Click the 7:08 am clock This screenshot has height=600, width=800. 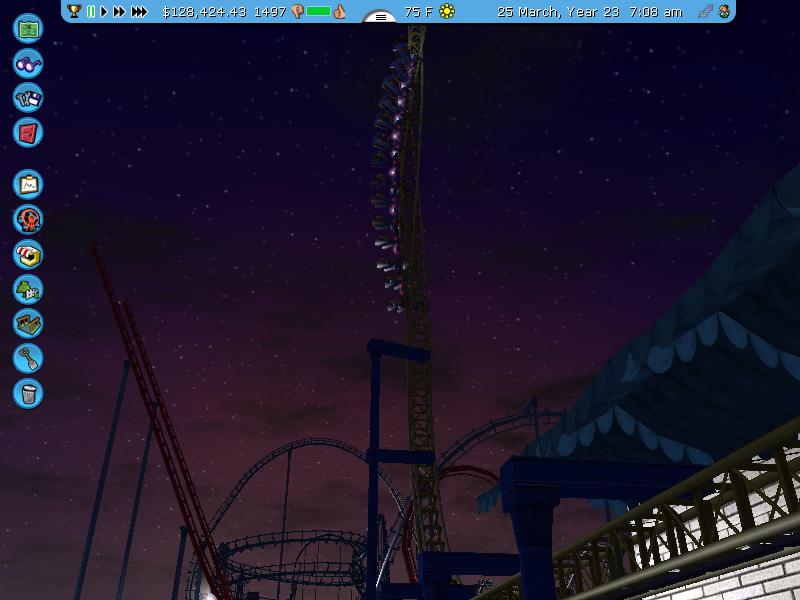(x=656, y=12)
